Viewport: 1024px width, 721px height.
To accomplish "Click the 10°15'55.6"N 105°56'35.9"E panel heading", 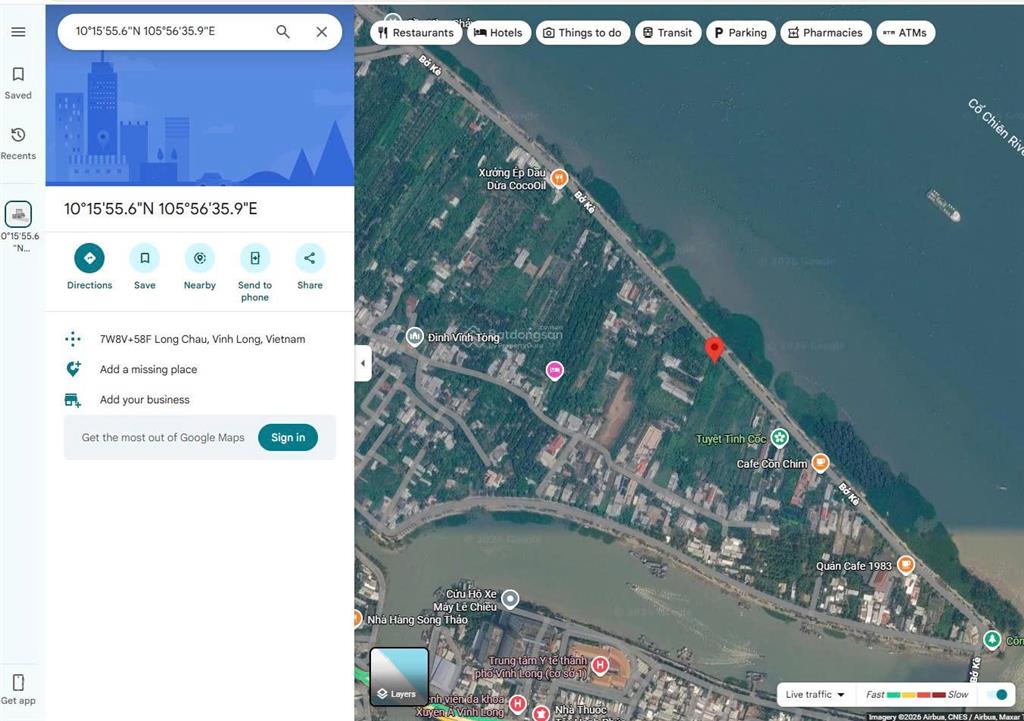I will click(161, 209).
